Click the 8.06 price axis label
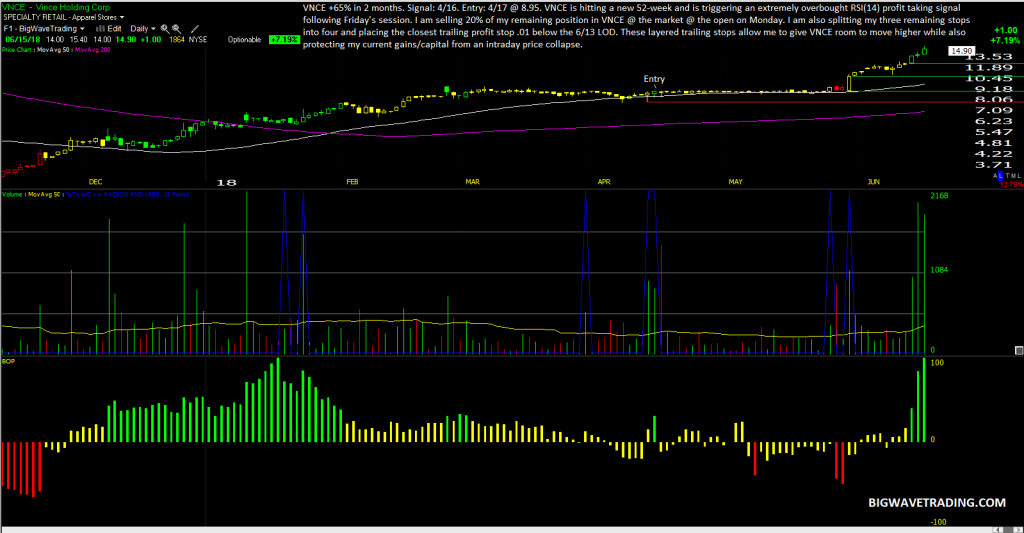Viewport: 1024px width, 533px height. tap(993, 99)
